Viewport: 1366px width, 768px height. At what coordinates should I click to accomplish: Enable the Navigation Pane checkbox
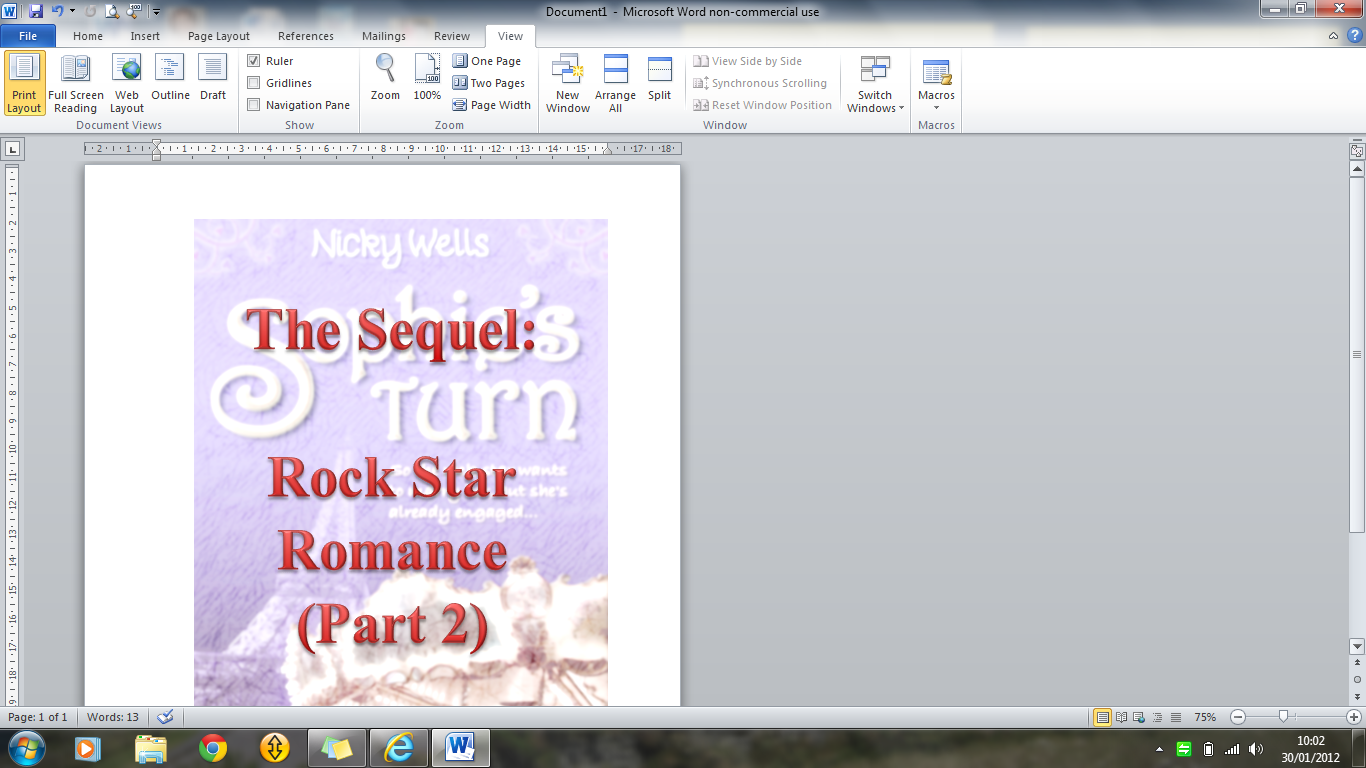tap(254, 105)
